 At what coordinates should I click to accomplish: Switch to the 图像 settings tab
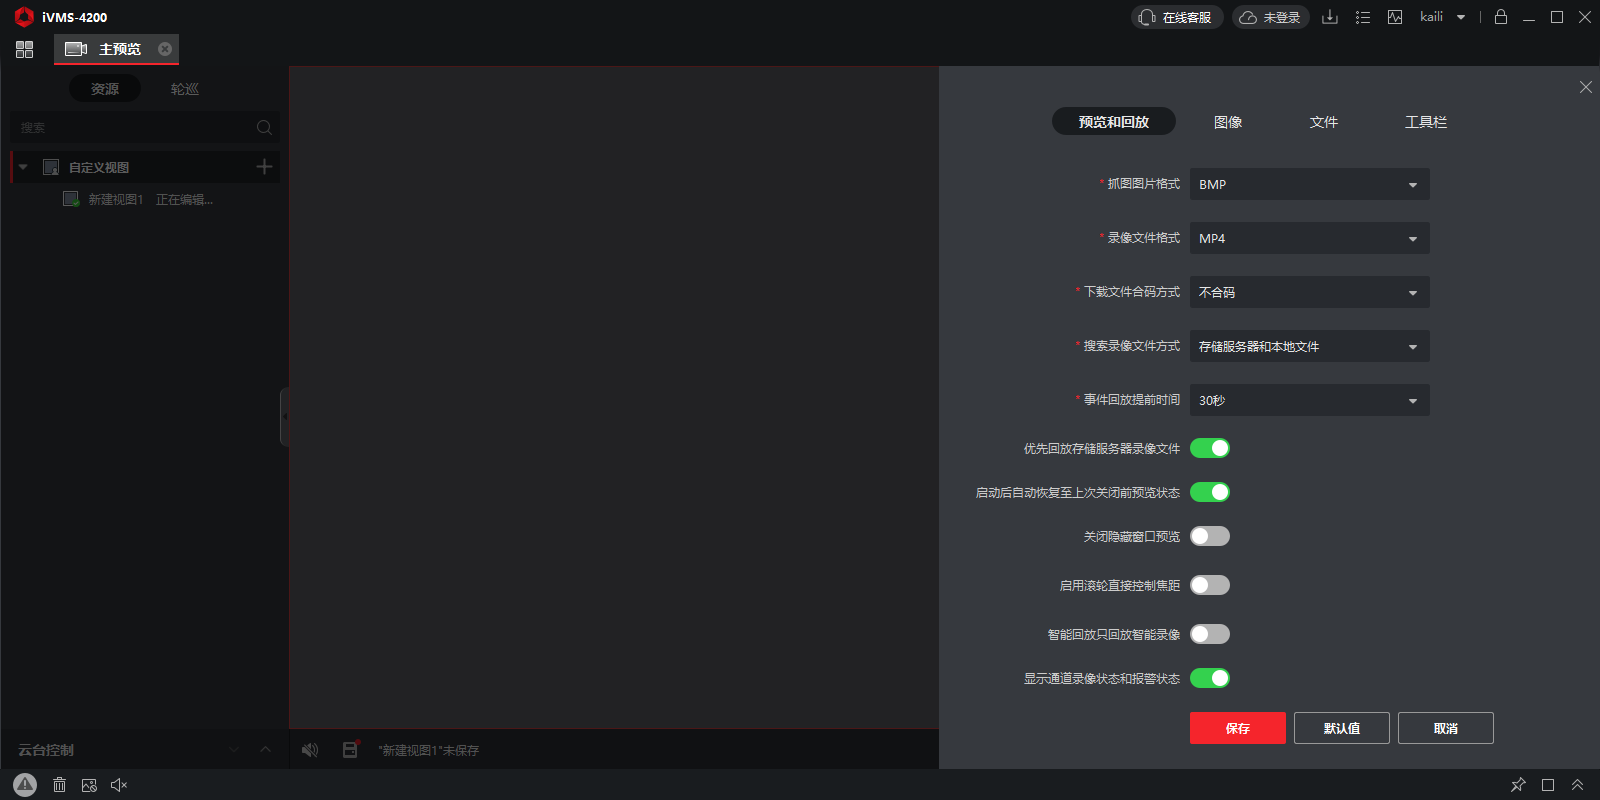1227,122
